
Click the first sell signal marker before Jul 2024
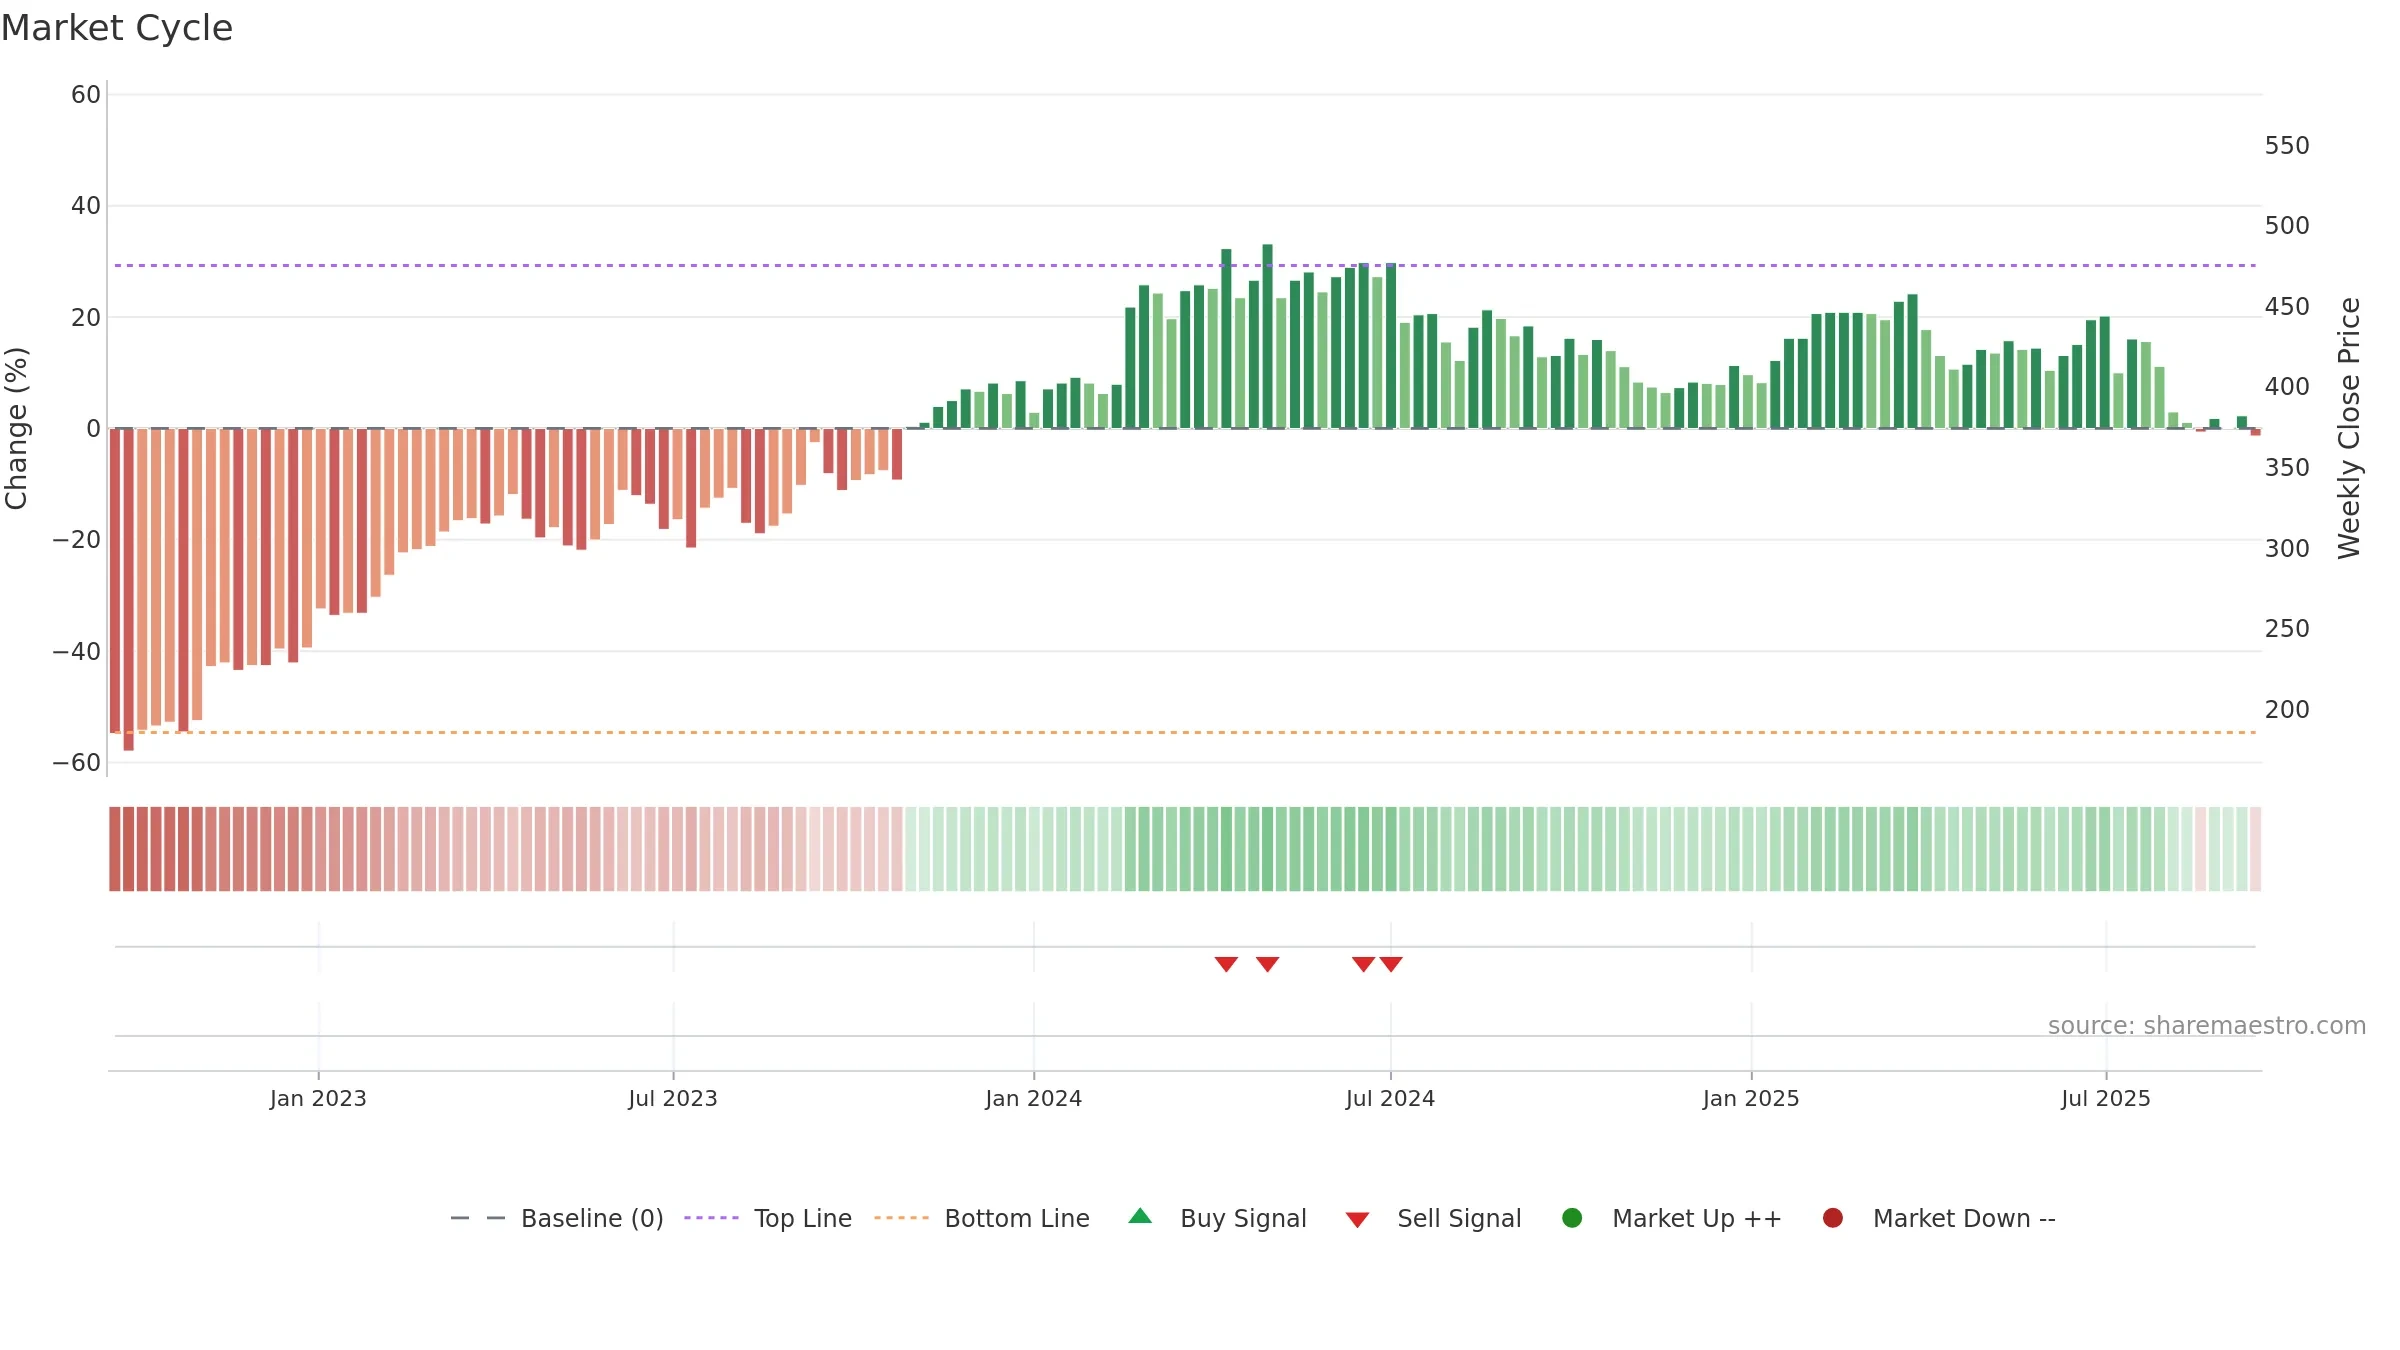(x=1226, y=964)
